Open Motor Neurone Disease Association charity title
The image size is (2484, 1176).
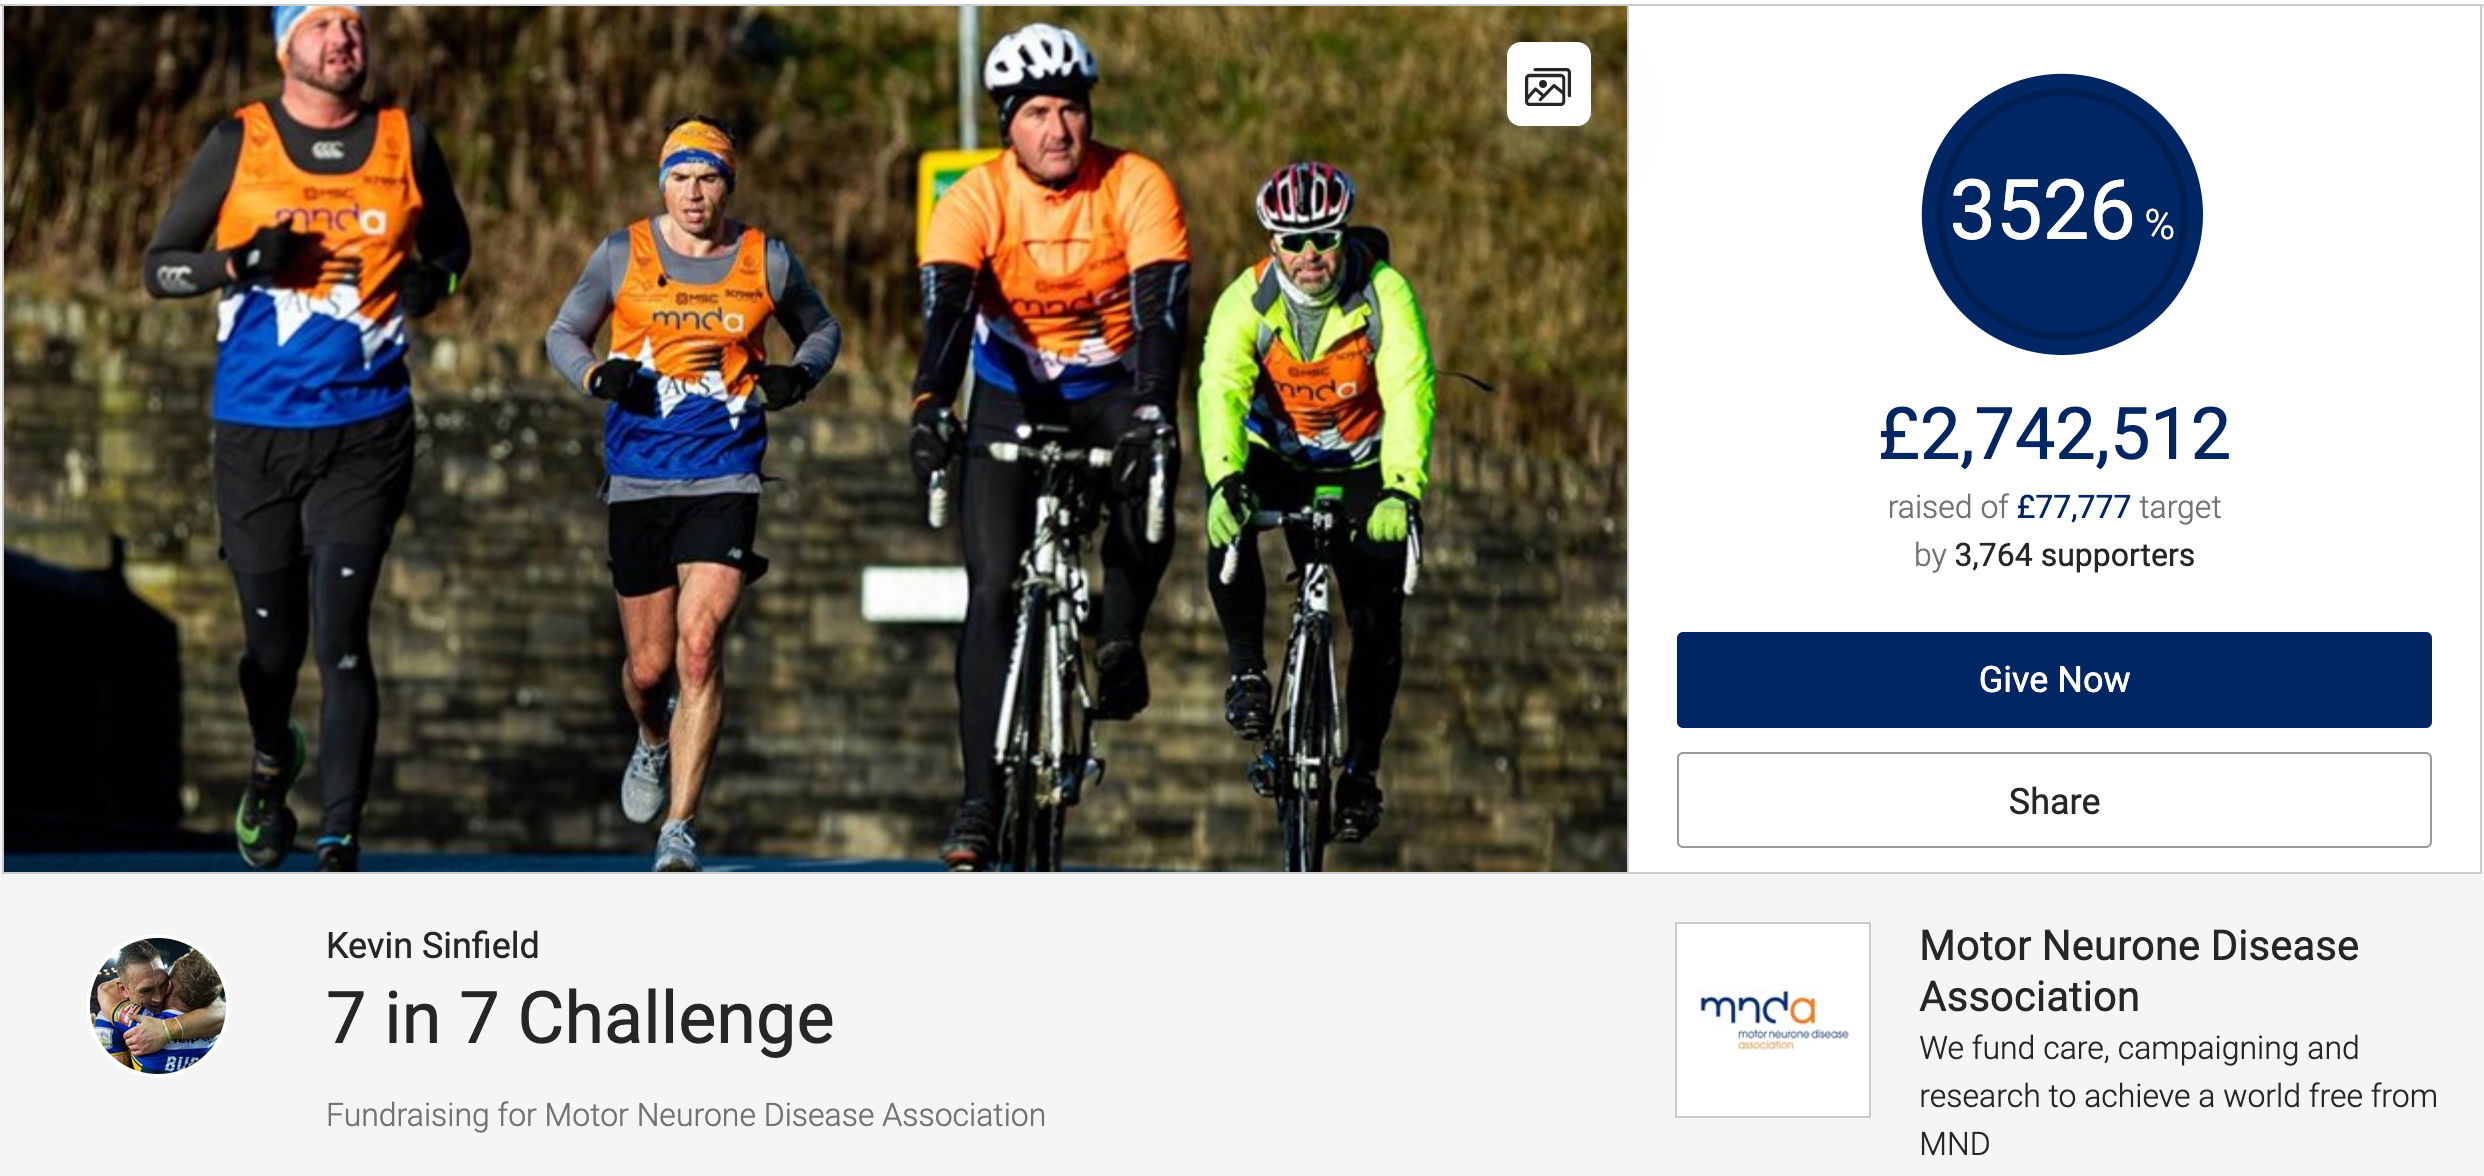click(2139, 971)
